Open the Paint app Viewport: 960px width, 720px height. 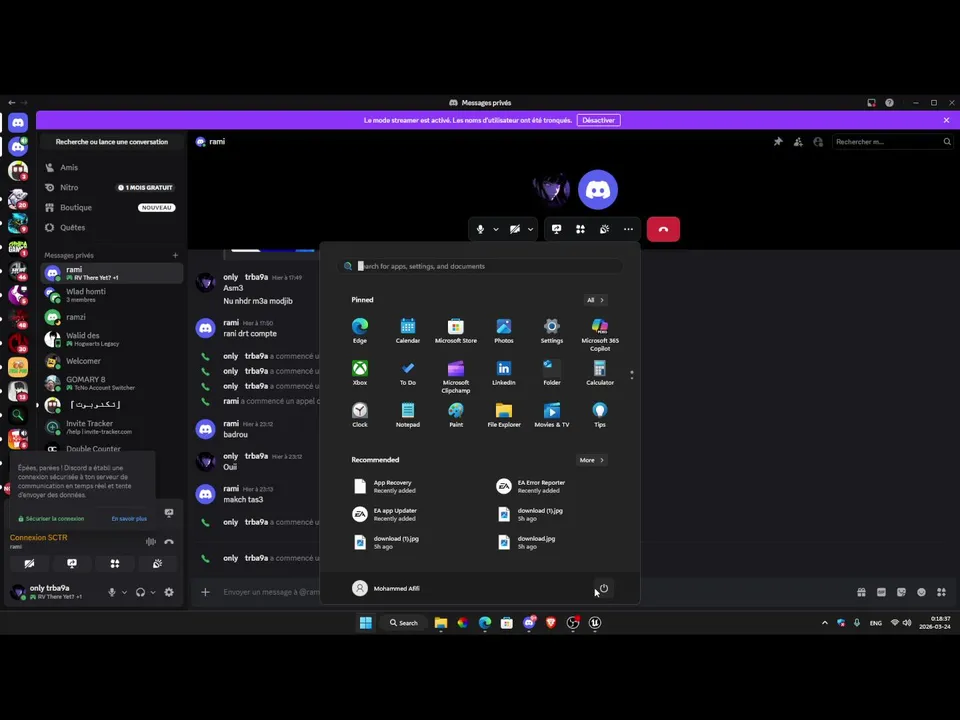point(456,414)
